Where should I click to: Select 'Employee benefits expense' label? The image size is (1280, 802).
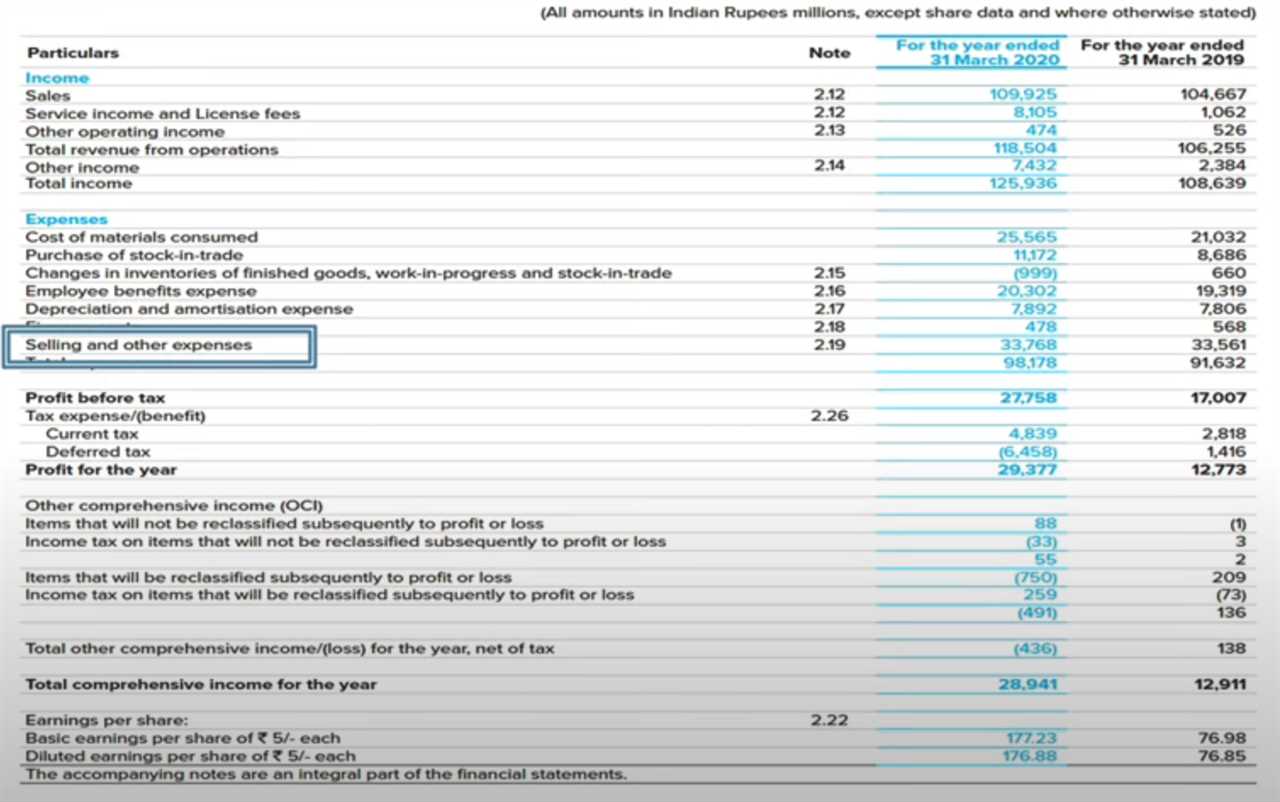tap(141, 291)
